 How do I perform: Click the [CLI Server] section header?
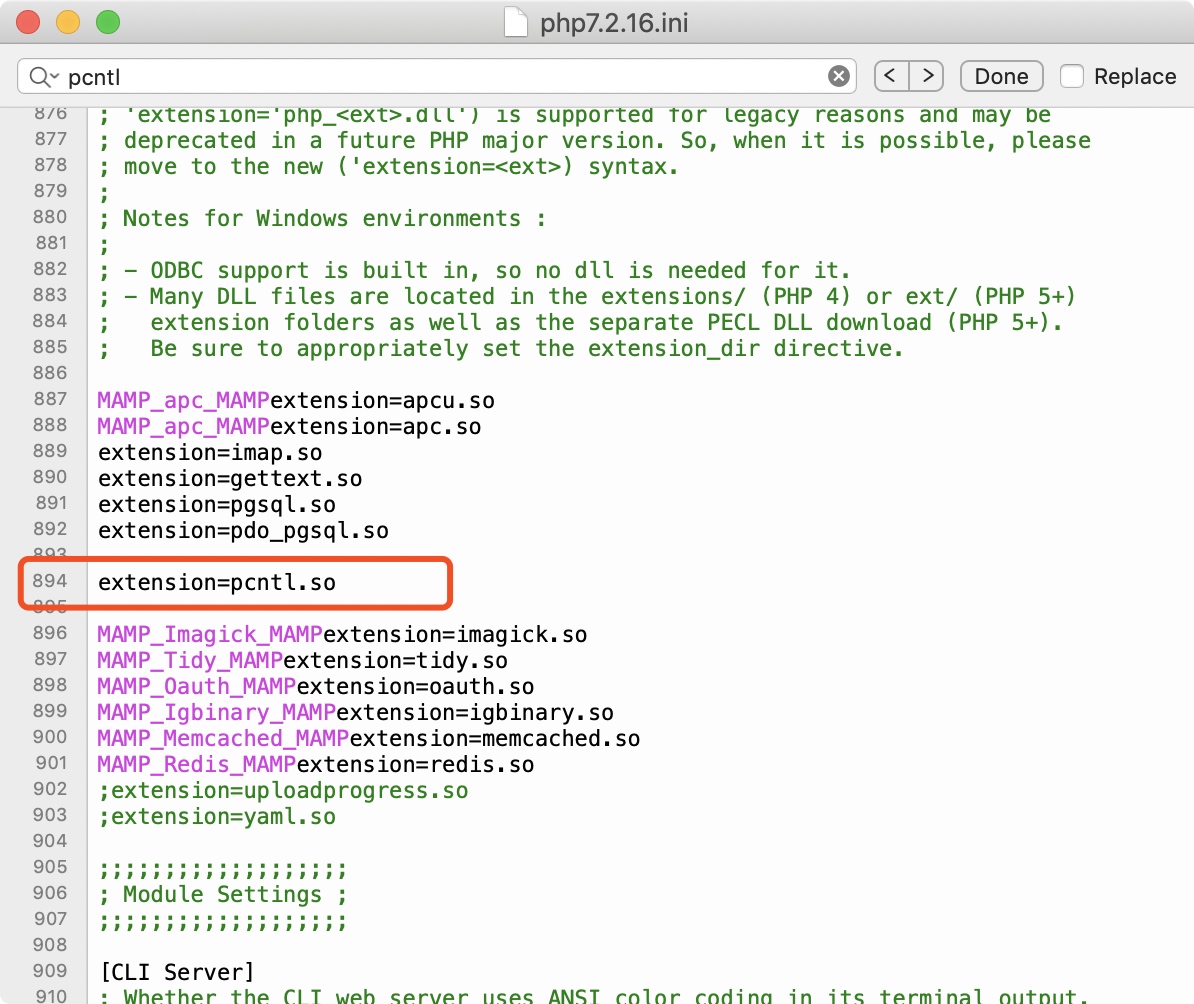tap(177, 972)
